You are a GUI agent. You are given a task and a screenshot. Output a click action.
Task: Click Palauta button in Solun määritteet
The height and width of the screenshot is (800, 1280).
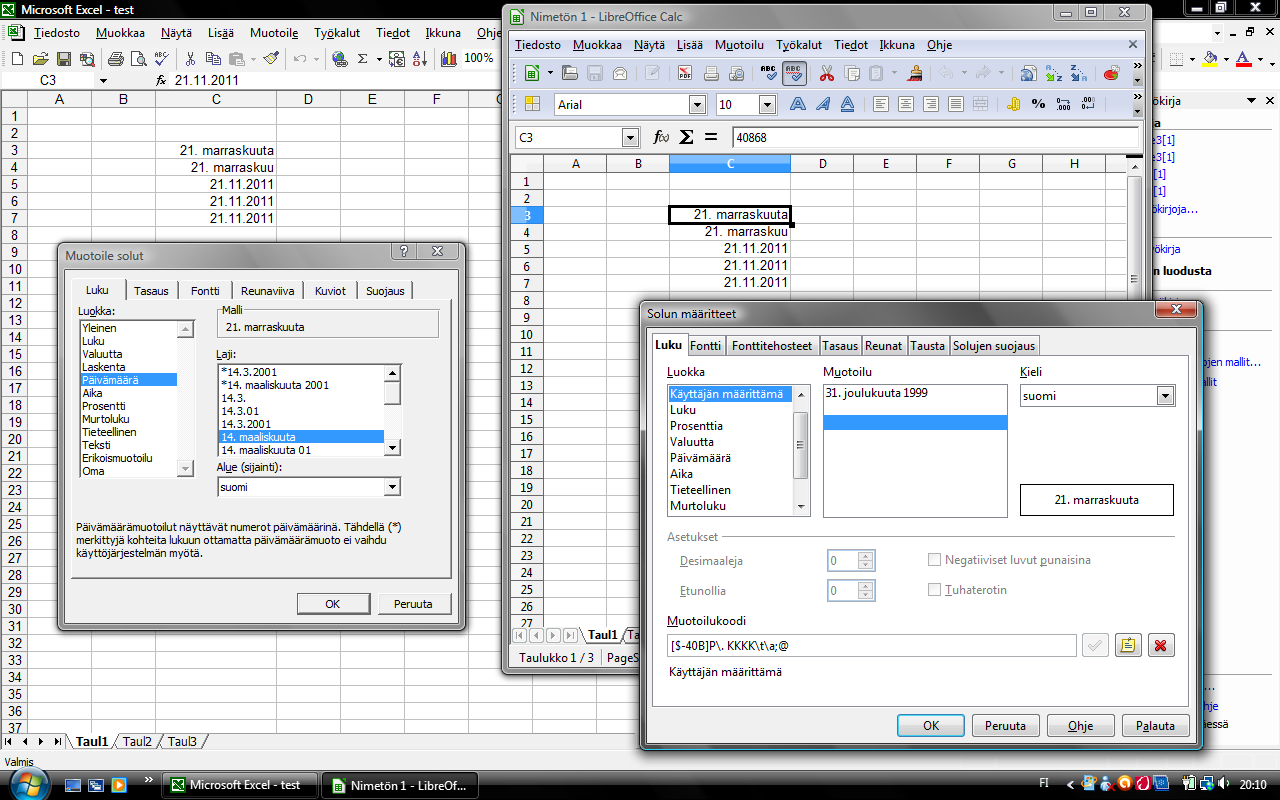1155,726
